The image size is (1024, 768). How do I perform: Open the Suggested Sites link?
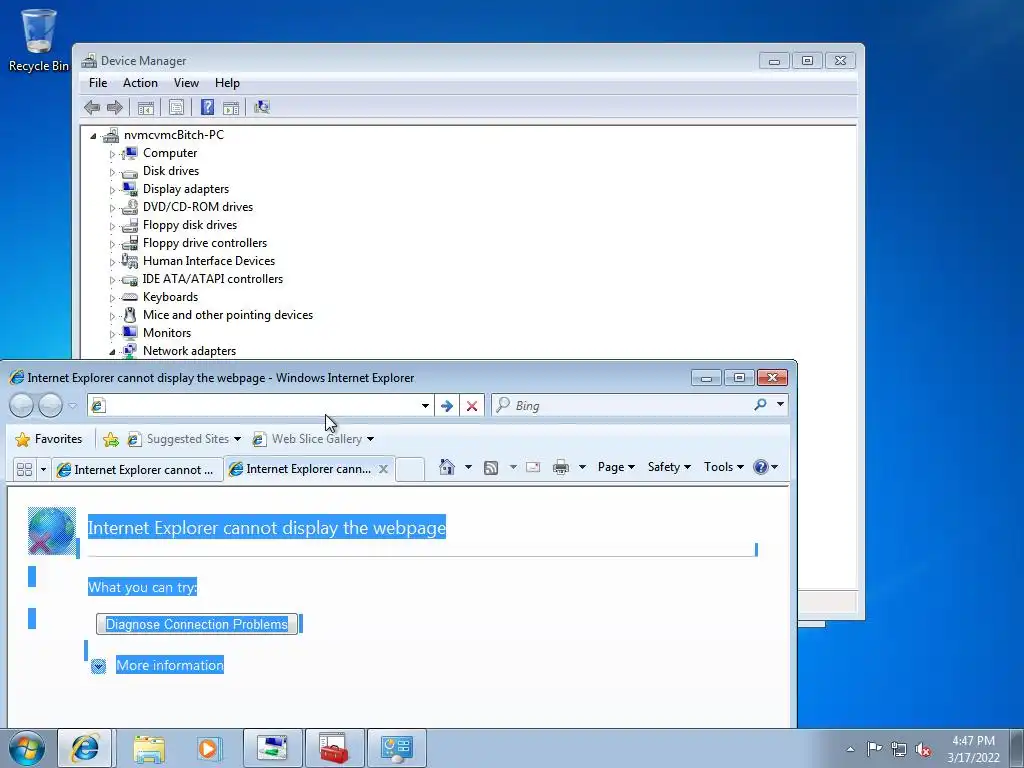(184, 439)
